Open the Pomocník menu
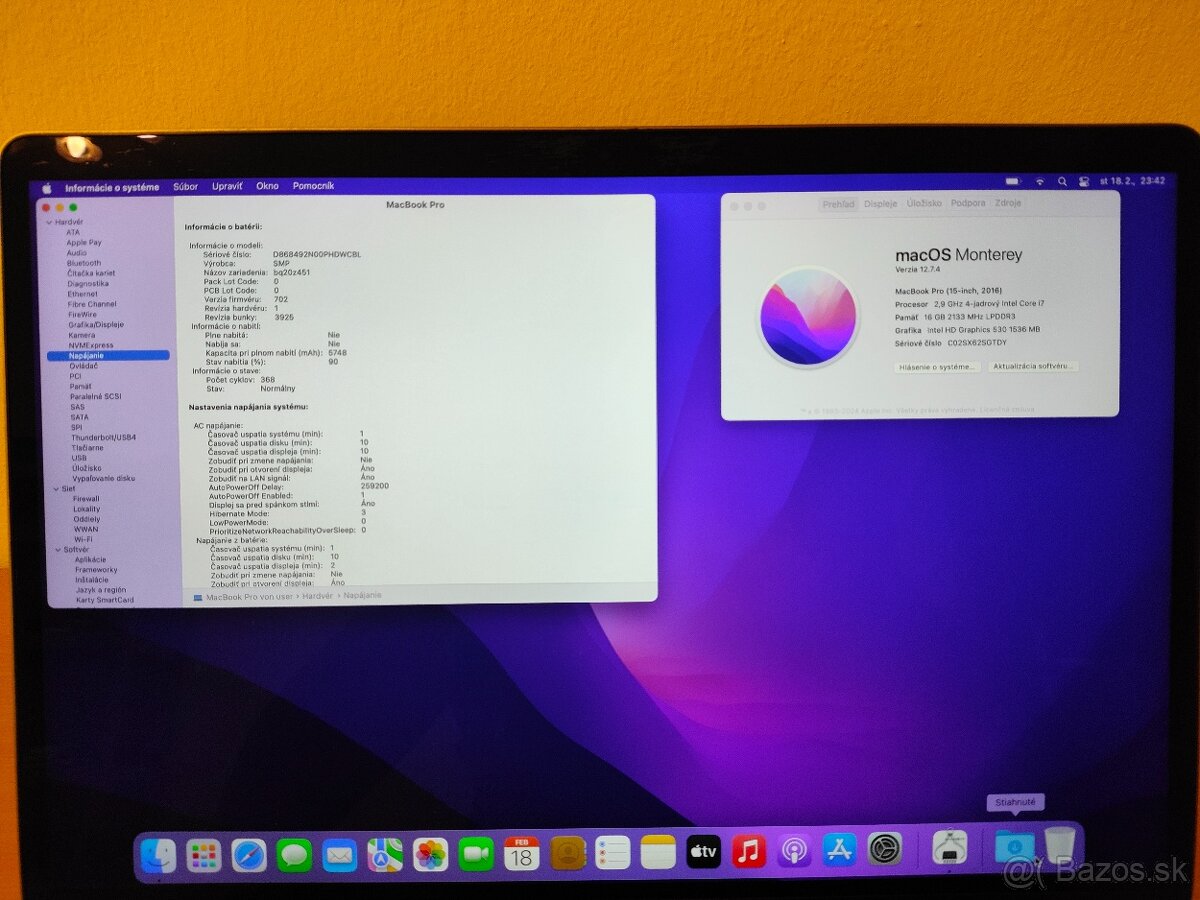 click(315, 186)
